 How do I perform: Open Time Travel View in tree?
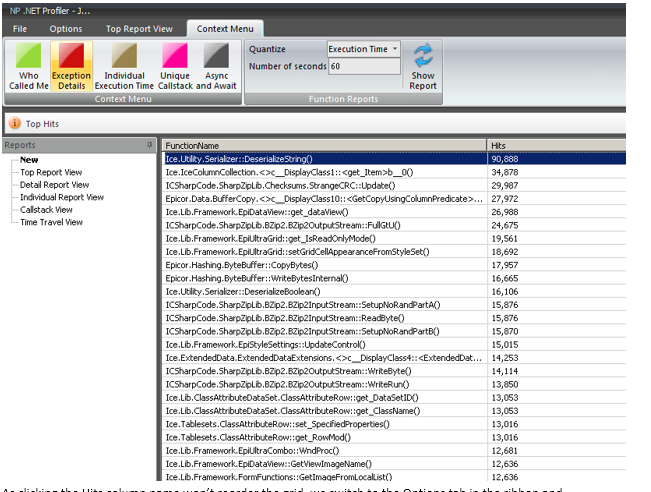(x=51, y=222)
